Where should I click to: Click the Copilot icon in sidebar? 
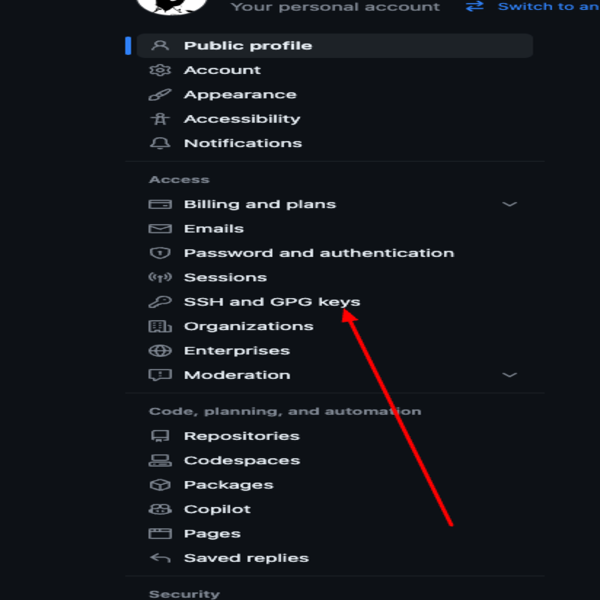coord(160,509)
